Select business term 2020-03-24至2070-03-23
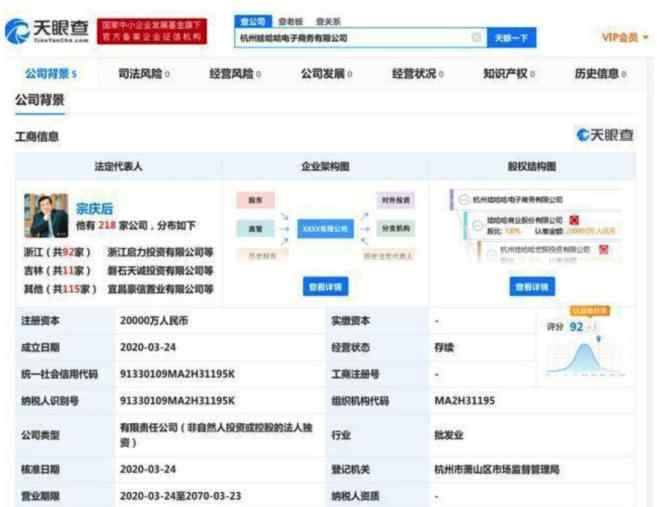Image resolution: width=660 pixels, height=507 pixels. point(180,496)
